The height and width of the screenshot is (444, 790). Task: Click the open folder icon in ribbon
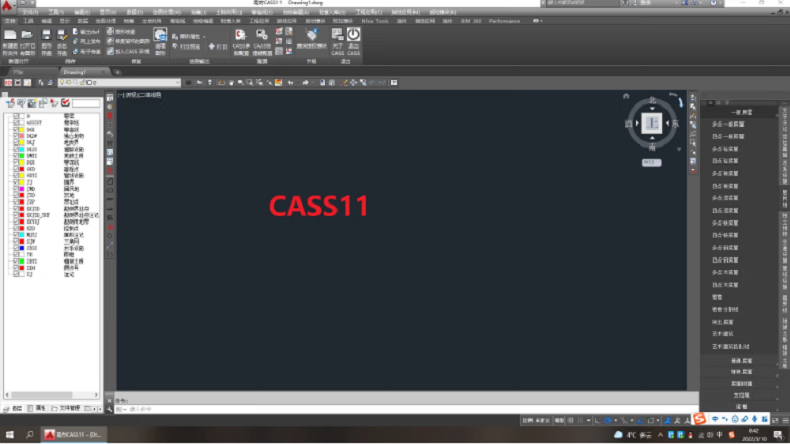(x=27, y=36)
